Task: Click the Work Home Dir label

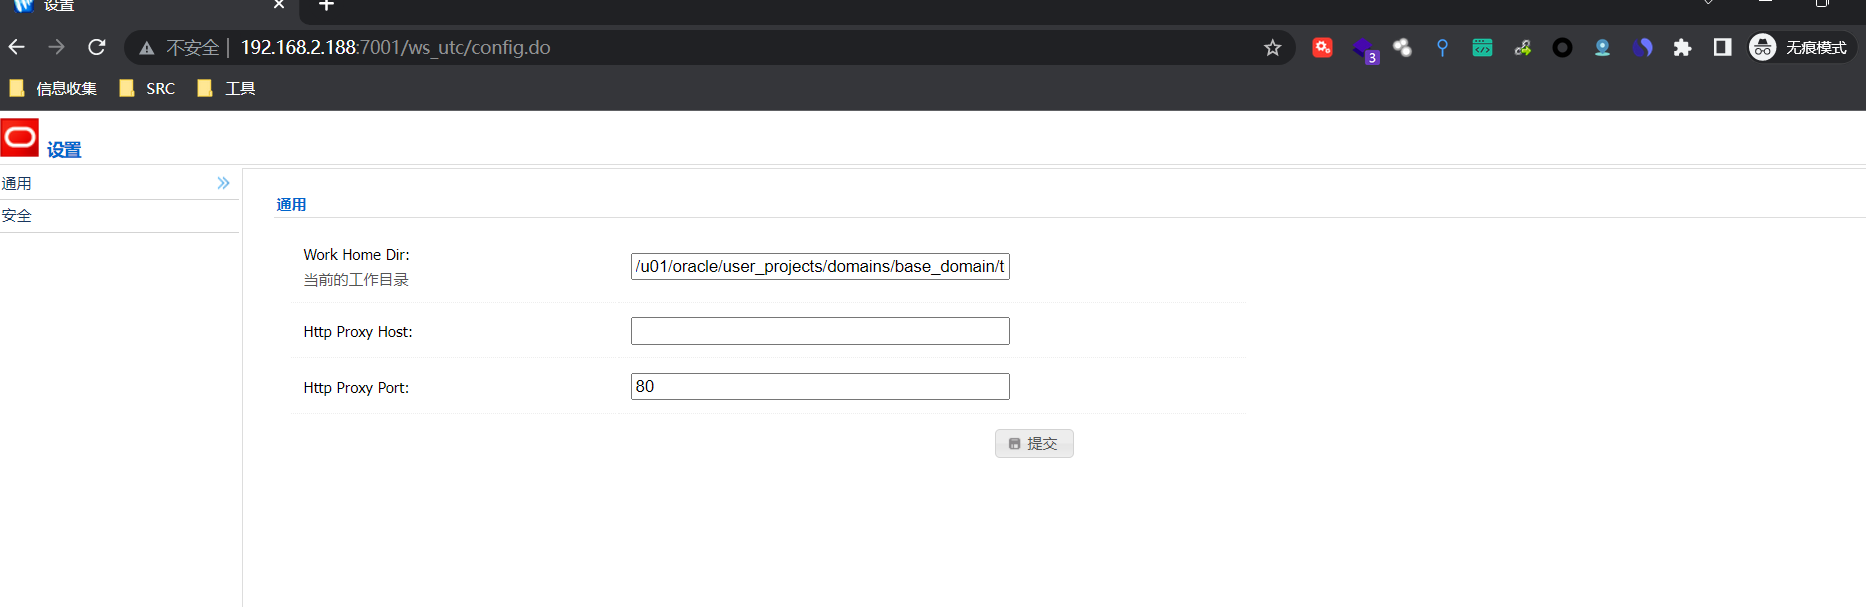Action: click(356, 255)
